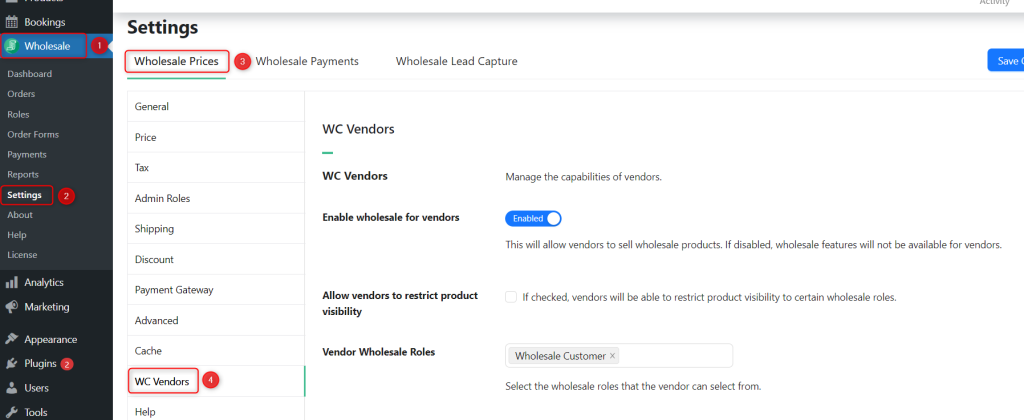Open Help section in settings list
1024x420 pixels.
click(216, 412)
